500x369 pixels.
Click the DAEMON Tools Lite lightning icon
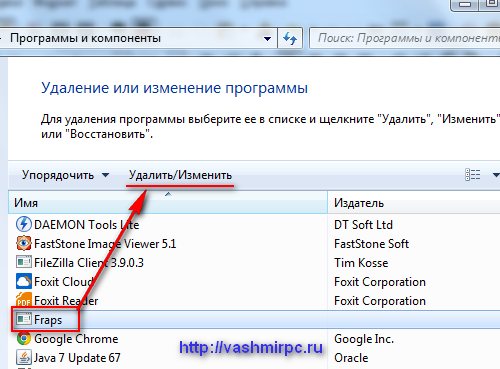[24, 224]
